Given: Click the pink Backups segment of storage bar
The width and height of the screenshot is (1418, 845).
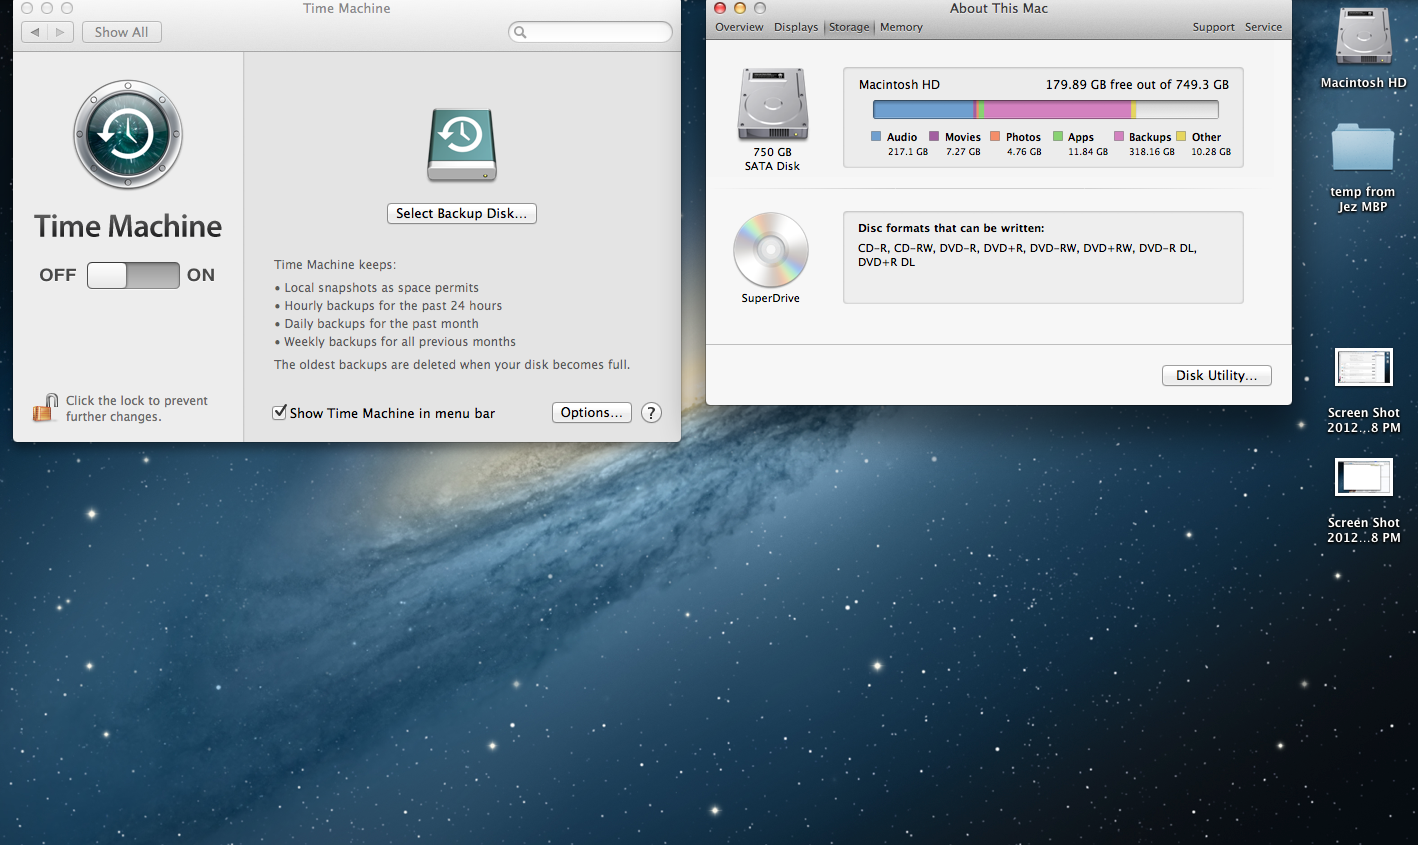Looking at the screenshot, I should pos(1058,109).
